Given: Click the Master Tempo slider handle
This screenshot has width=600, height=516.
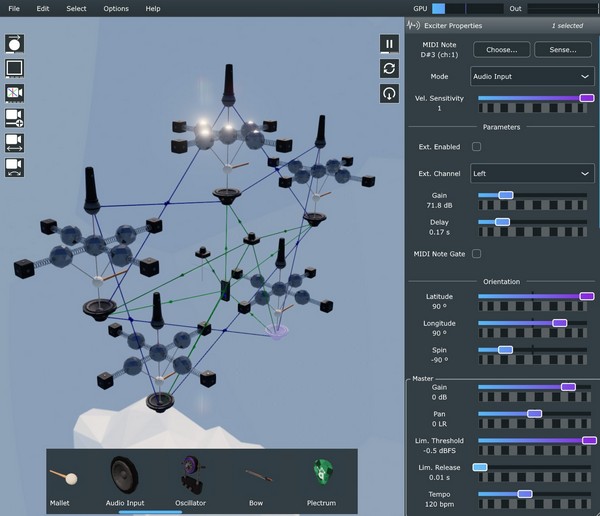Looking at the screenshot, I should [524, 494].
